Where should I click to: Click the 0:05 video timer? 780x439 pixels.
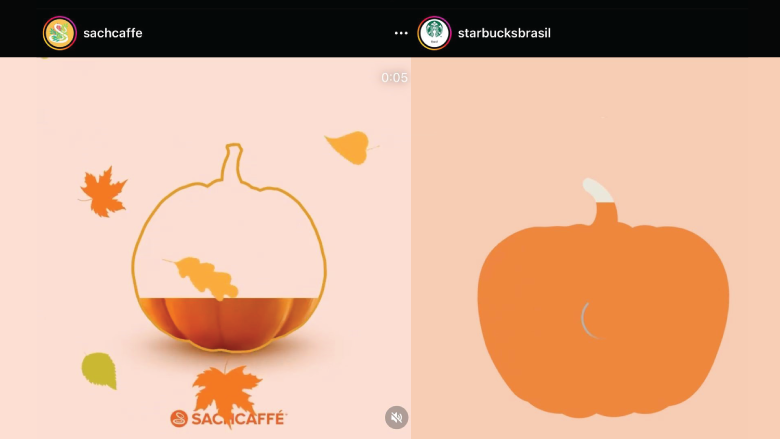(x=394, y=78)
